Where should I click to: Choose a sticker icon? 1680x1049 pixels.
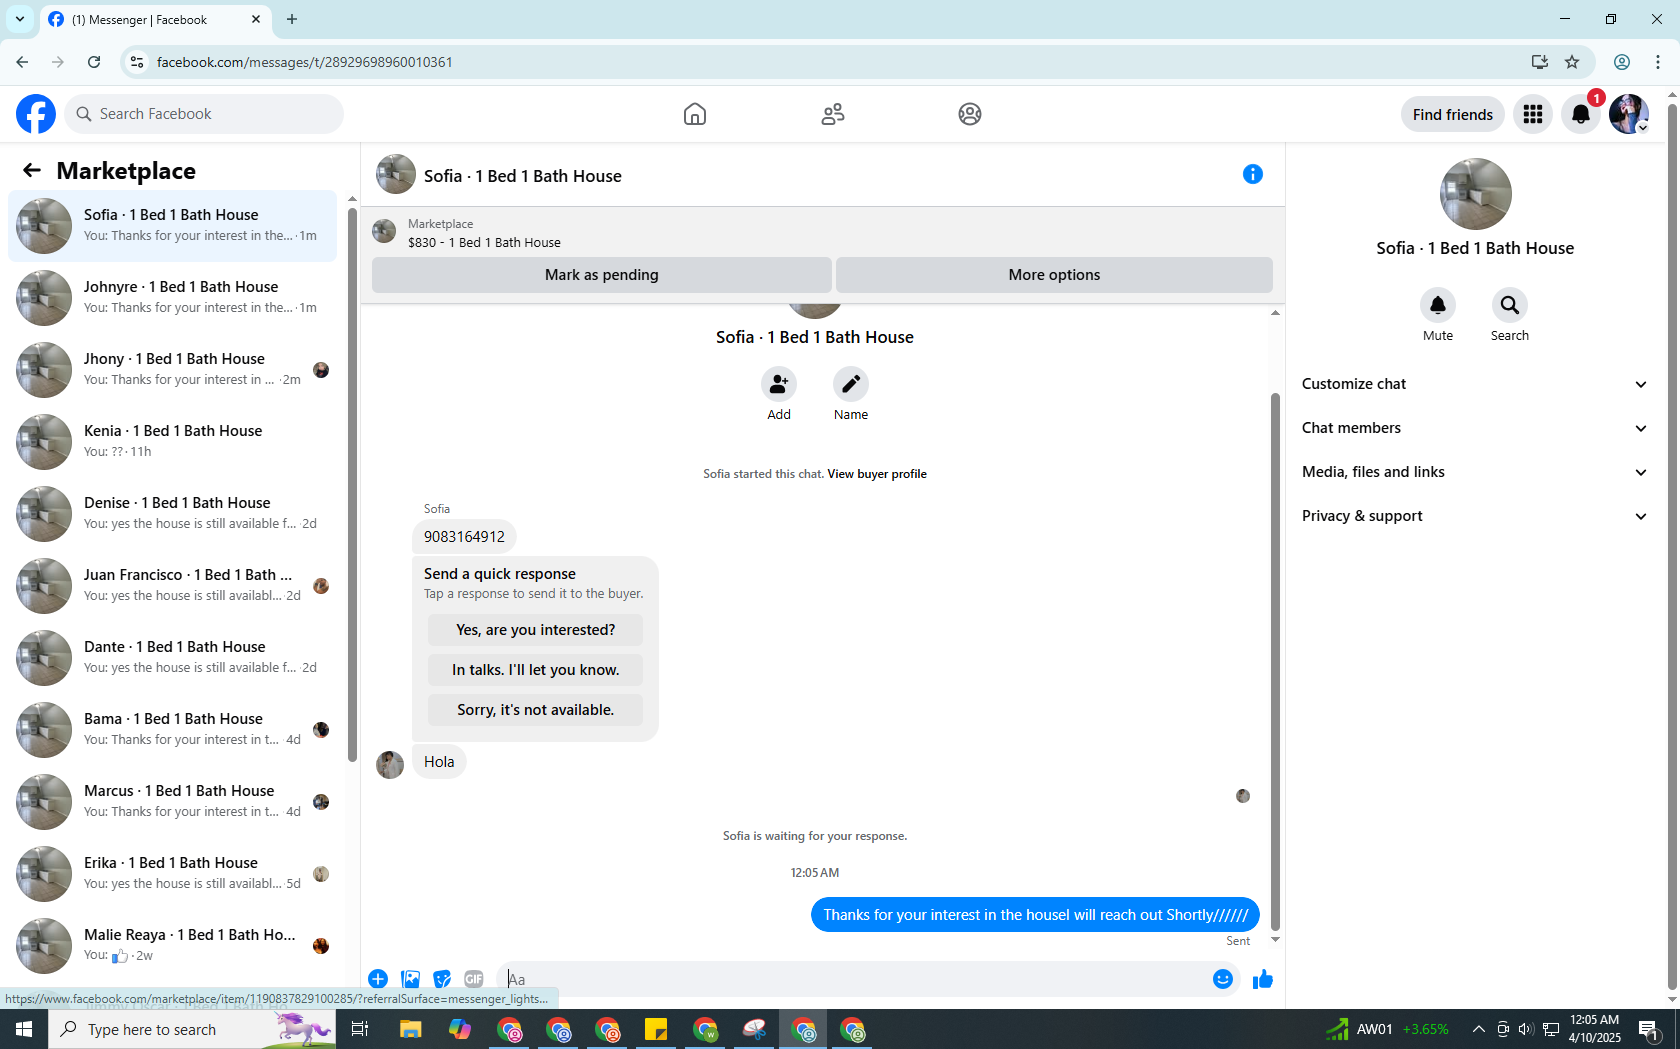click(x=442, y=979)
